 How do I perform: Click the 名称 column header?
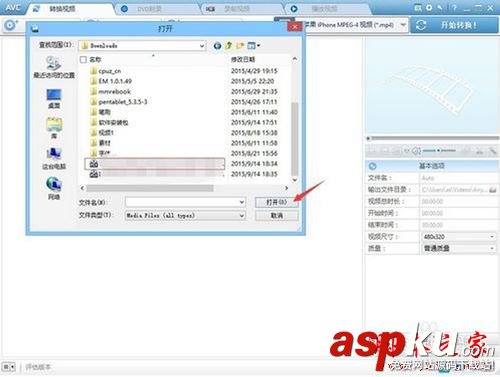pos(95,60)
